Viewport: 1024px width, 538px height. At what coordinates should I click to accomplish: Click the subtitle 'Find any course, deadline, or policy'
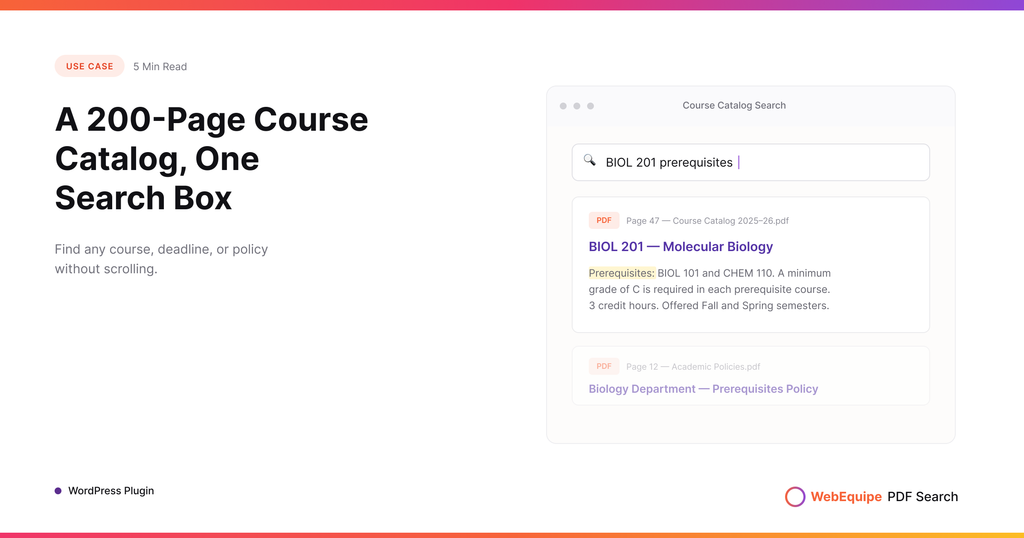coord(161,249)
